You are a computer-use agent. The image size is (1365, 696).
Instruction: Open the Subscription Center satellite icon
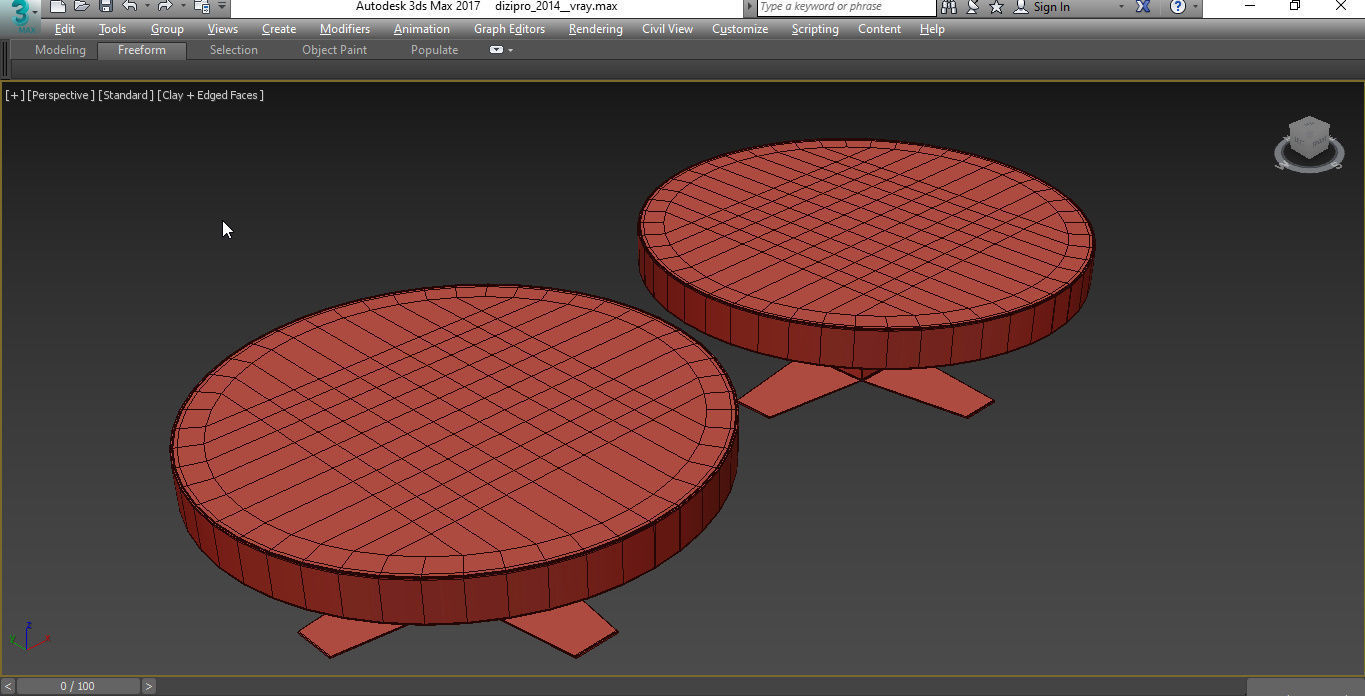(973, 7)
